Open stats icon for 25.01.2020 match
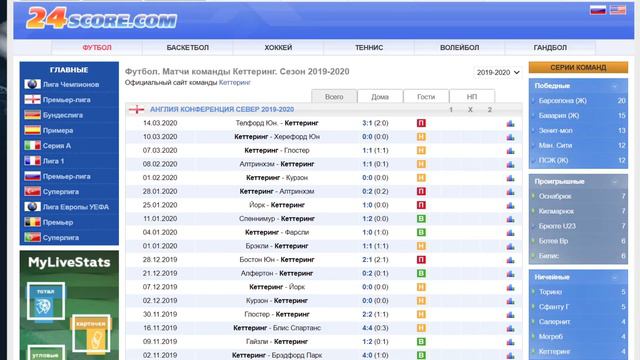Viewport: 640px width, 360px height. click(510, 205)
